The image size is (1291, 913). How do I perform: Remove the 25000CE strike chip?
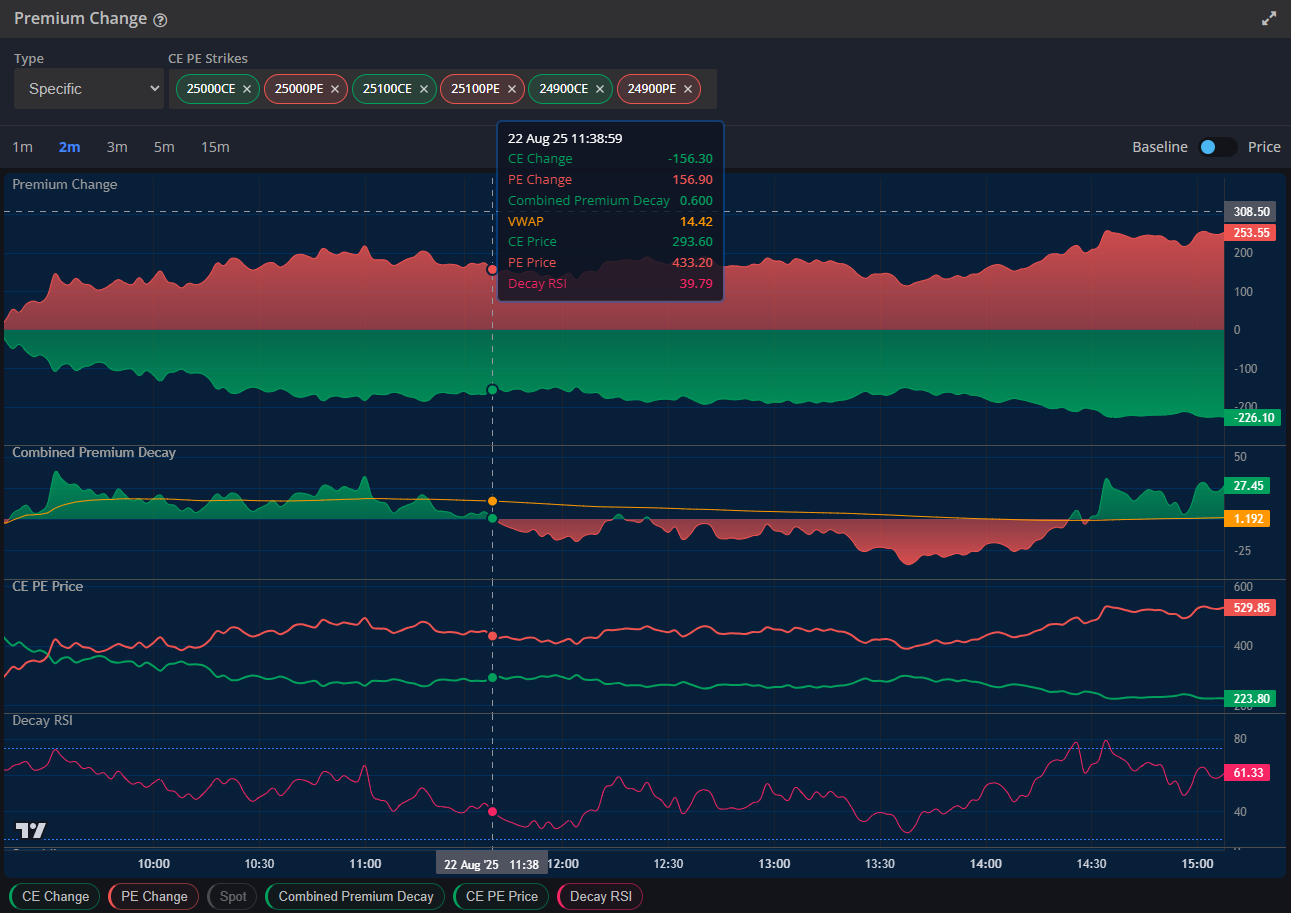(247, 89)
